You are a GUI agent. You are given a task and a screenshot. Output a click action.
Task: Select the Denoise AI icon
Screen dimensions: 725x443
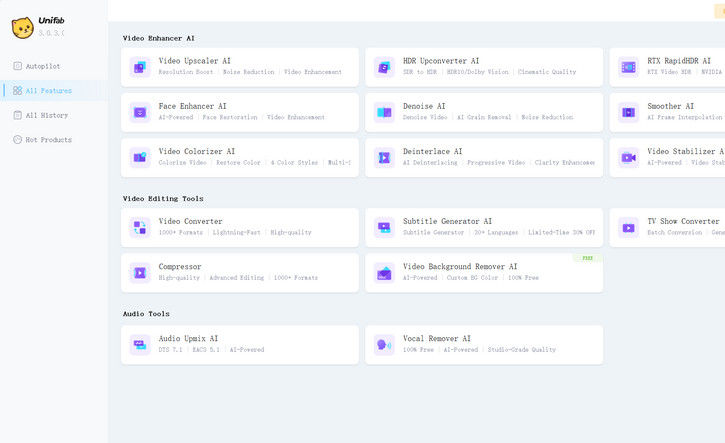coord(384,112)
